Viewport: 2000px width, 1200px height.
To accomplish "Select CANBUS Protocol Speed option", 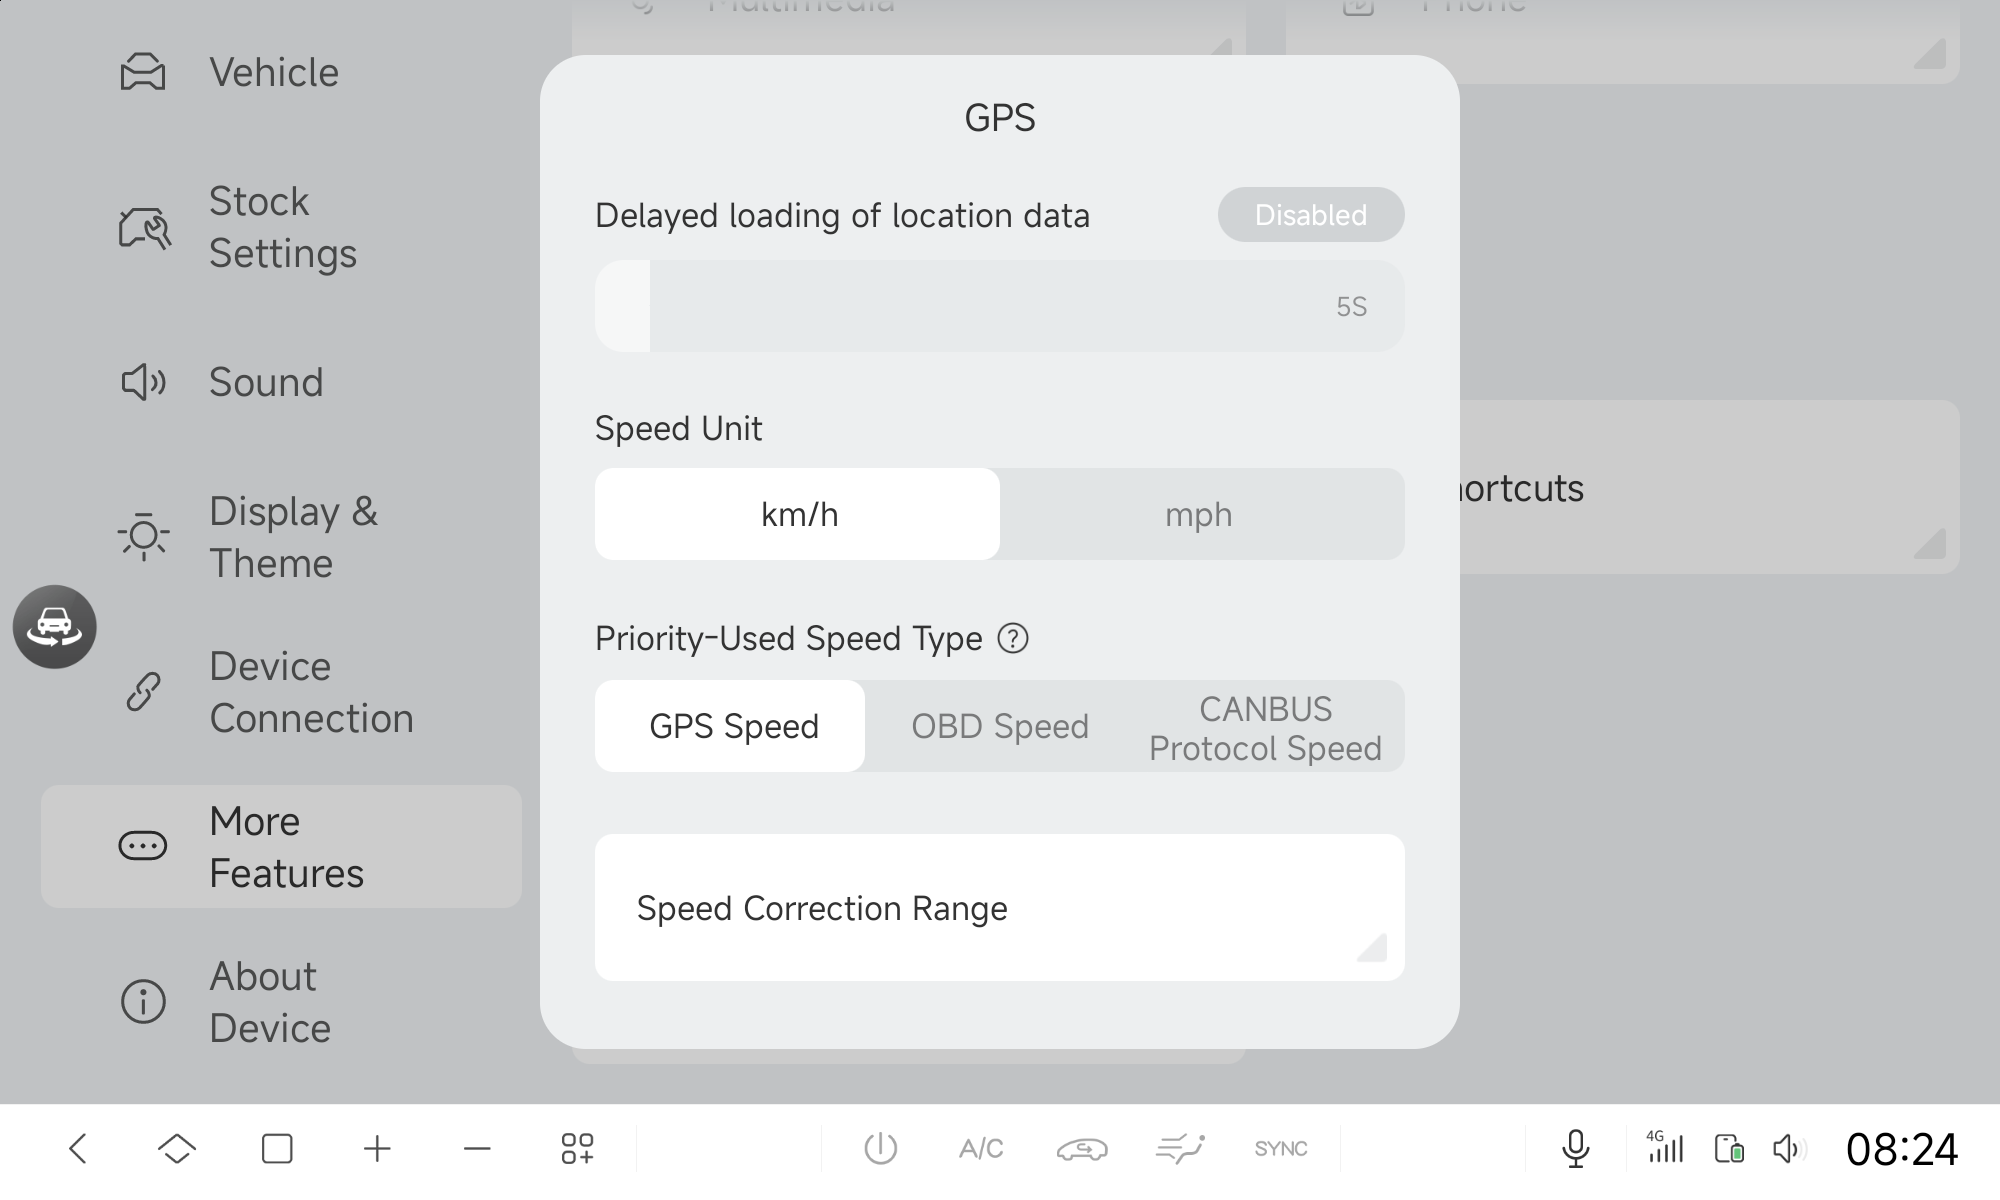I will coord(1265,727).
